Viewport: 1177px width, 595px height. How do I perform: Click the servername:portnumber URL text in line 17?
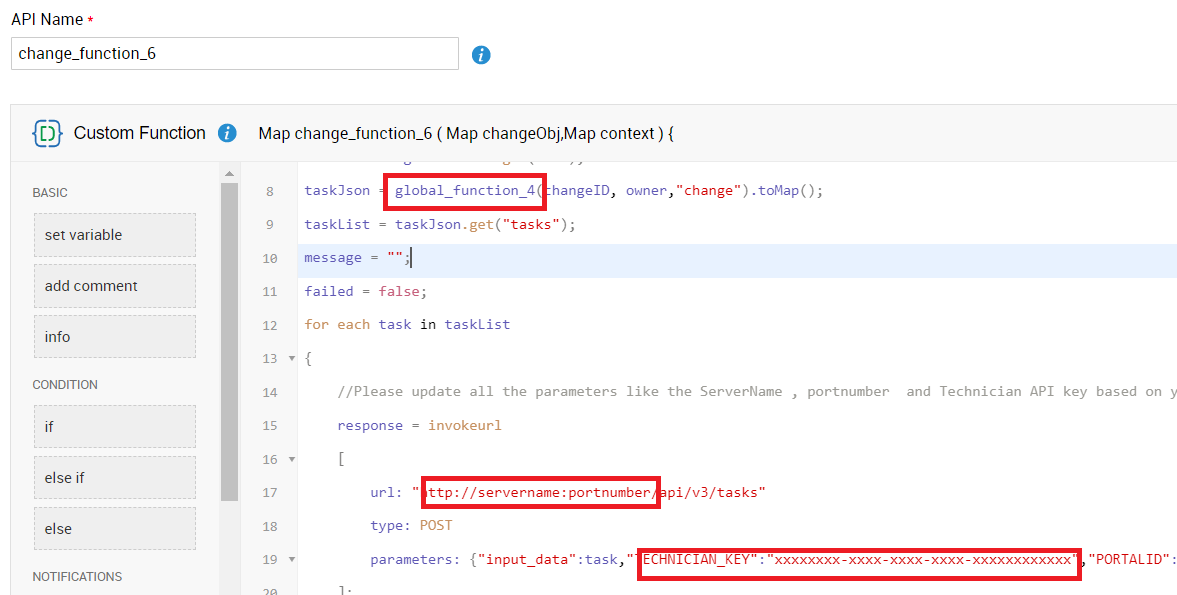coord(540,492)
